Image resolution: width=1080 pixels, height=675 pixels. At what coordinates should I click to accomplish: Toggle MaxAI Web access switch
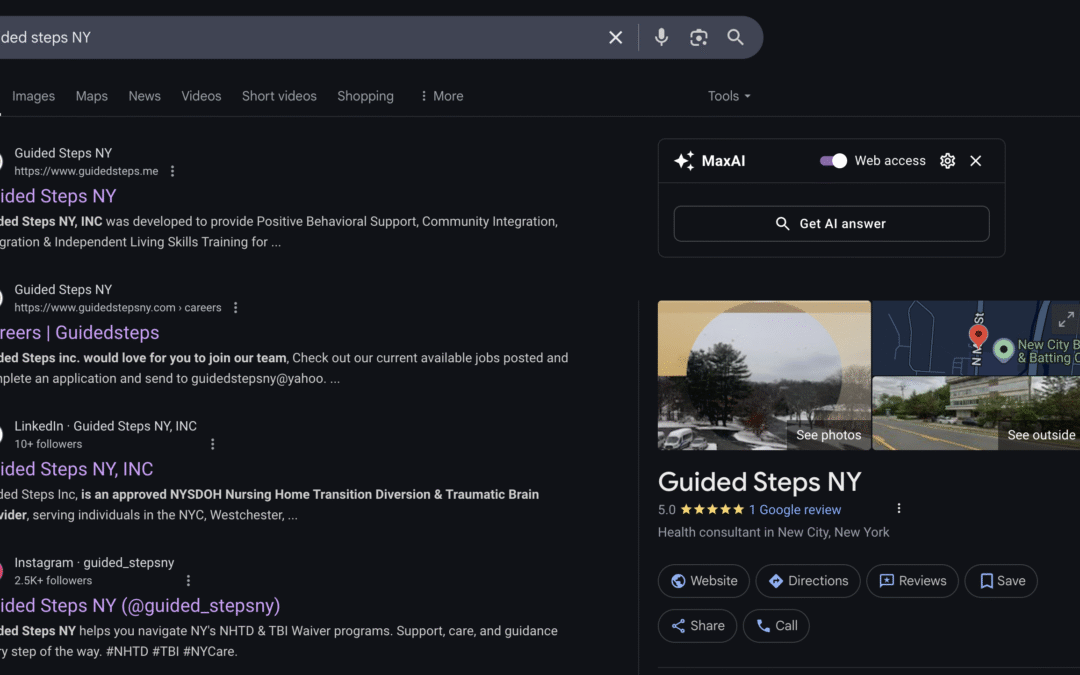(833, 161)
